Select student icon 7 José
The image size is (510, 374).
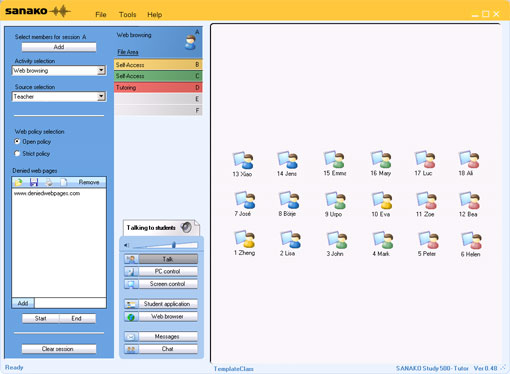coord(245,200)
